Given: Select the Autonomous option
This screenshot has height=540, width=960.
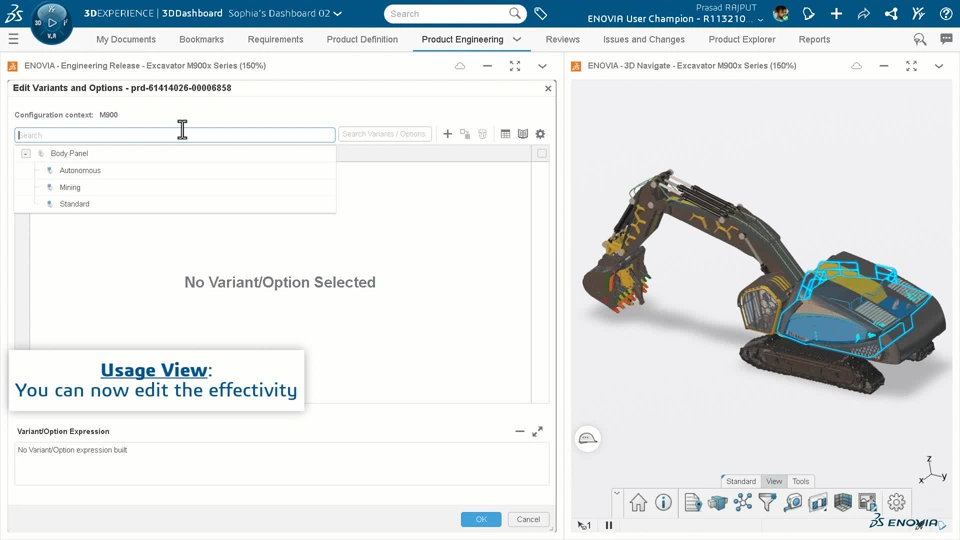Looking at the screenshot, I should point(80,170).
